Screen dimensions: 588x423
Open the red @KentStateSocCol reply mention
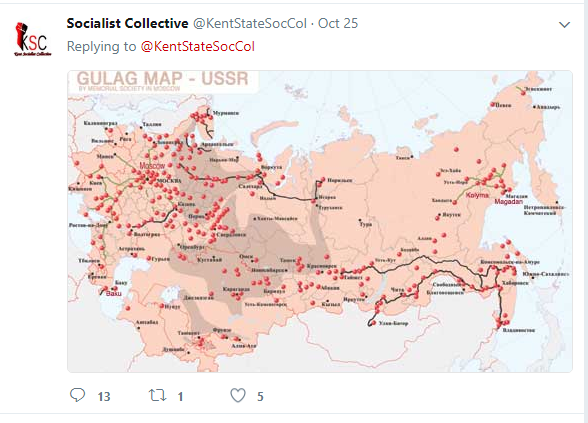pos(198,46)
